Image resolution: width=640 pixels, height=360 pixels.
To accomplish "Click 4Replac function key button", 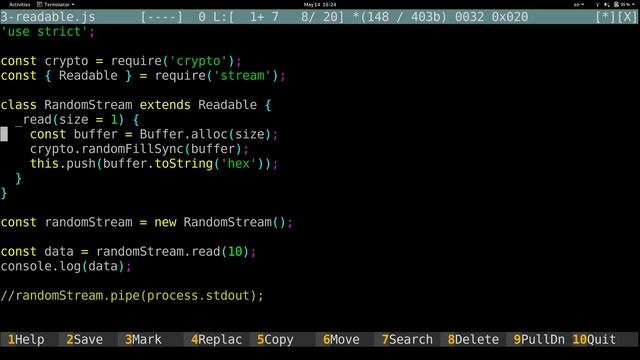I will tap(216, 340).
